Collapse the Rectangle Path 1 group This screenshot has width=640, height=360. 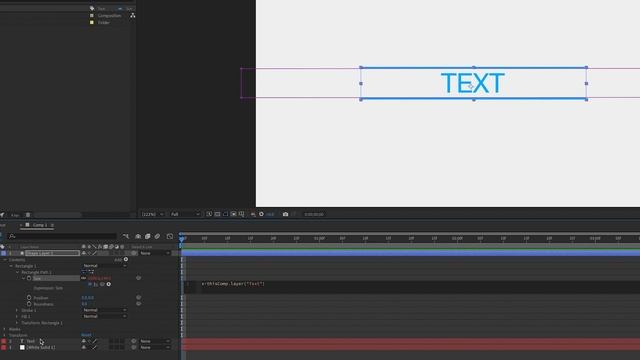click(x=18, y=272)
